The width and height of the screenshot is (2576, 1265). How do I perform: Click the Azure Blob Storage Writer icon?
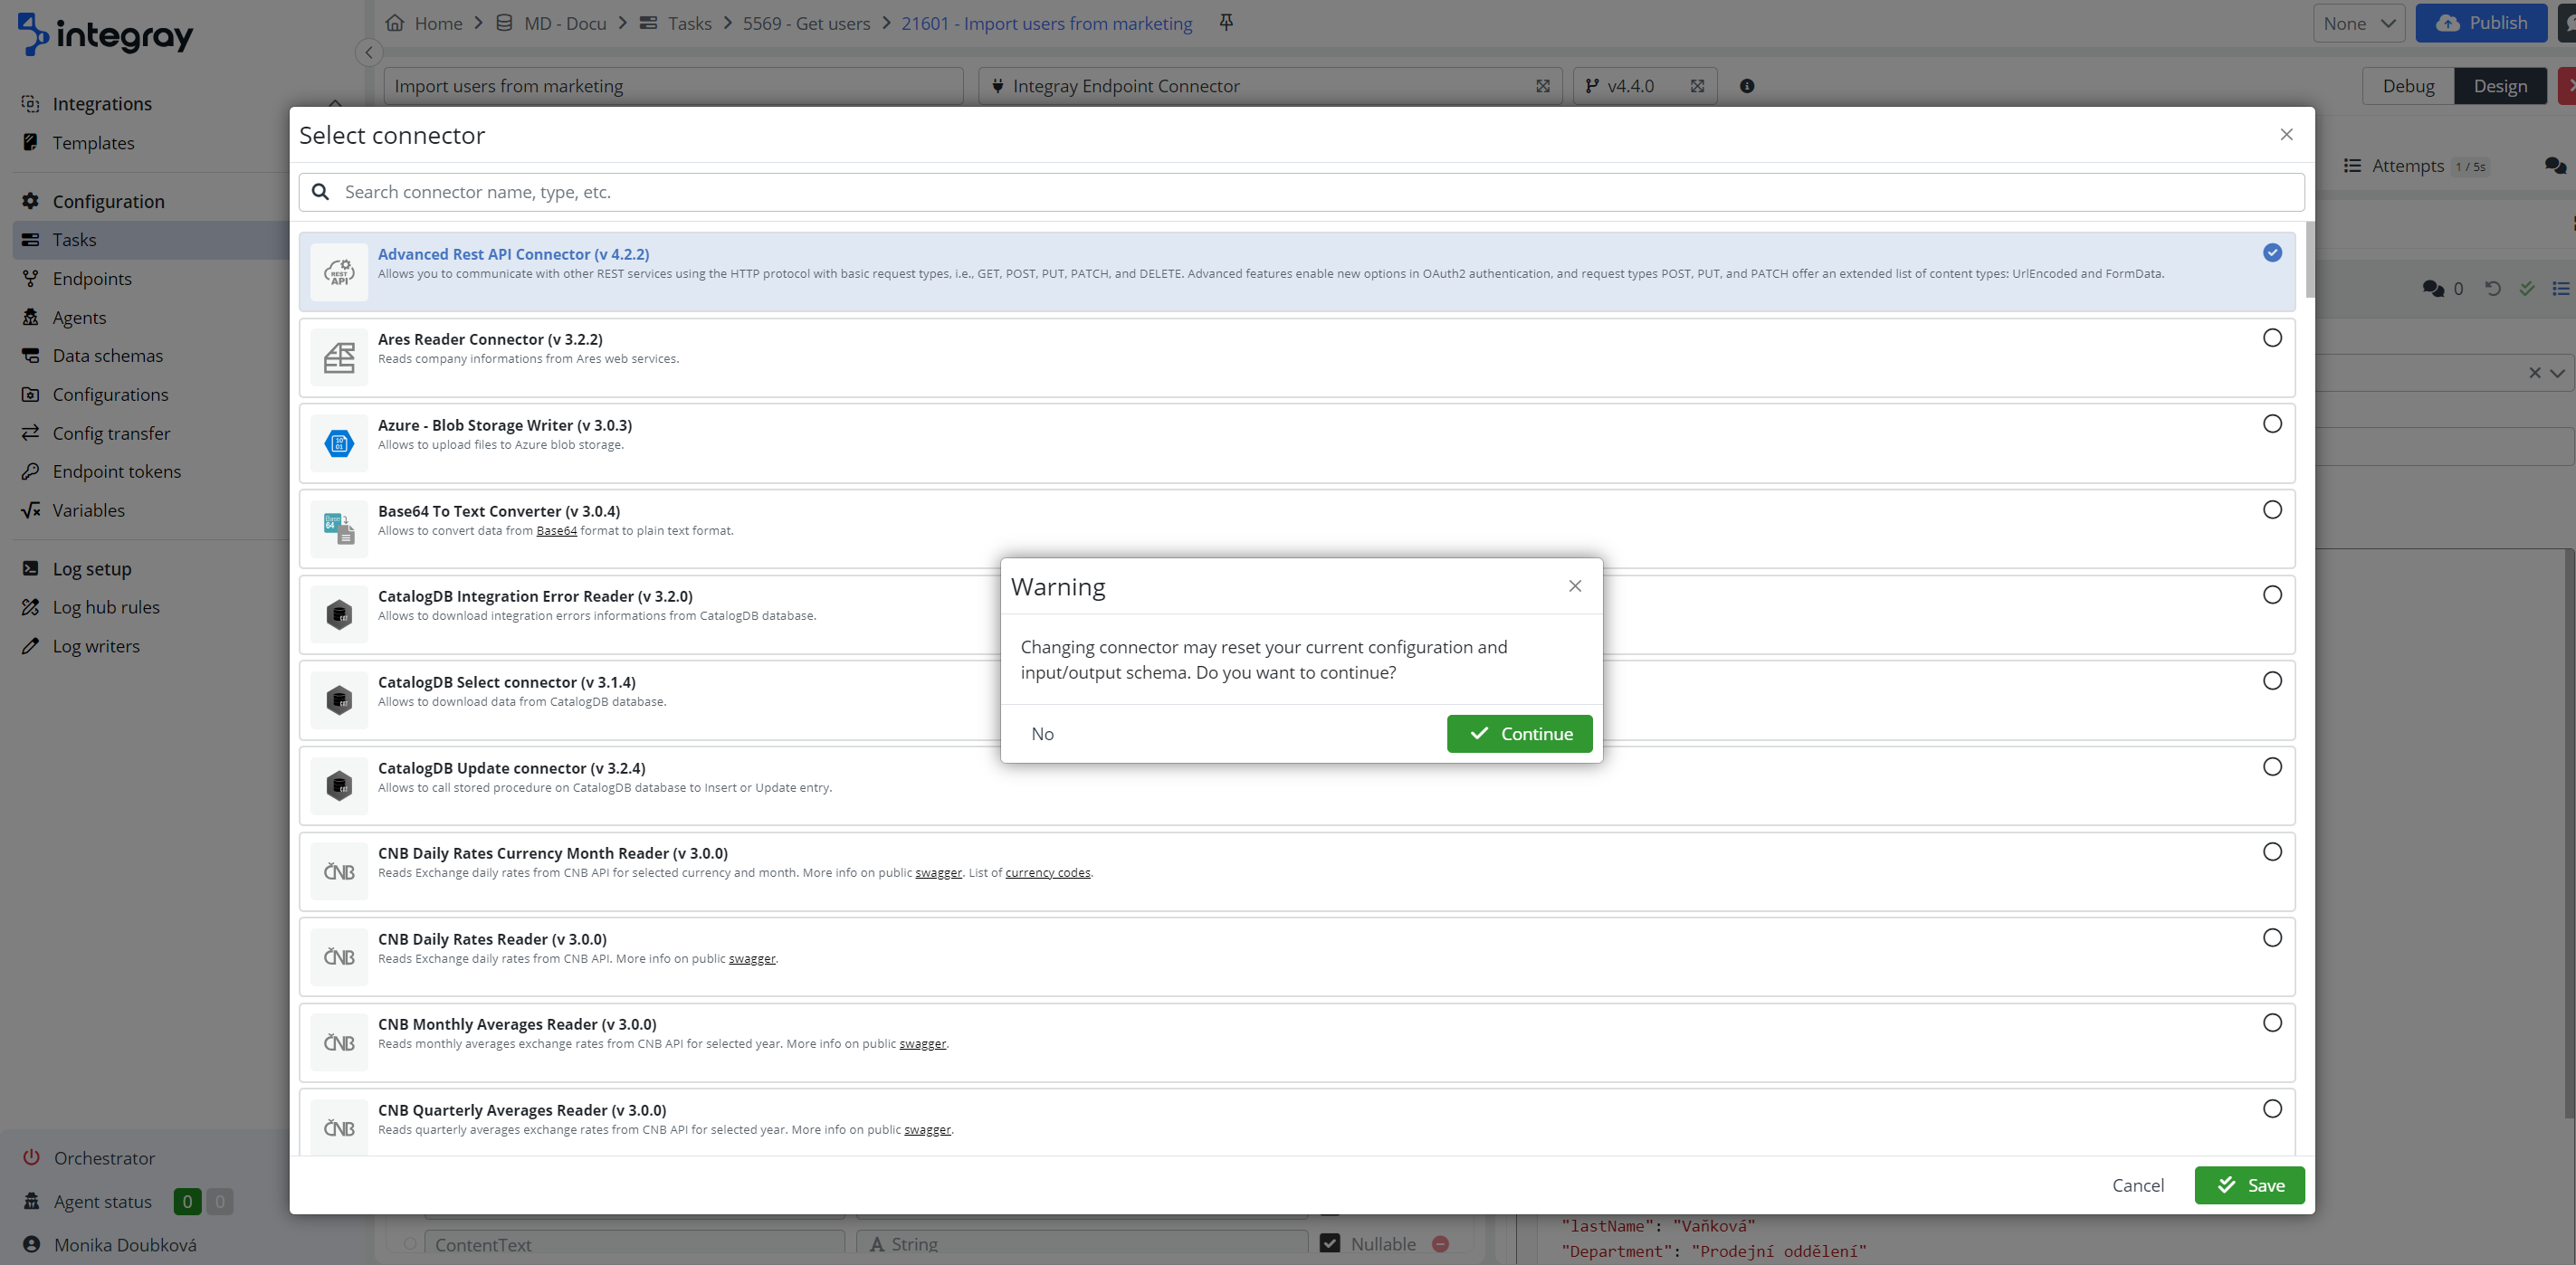[339, 443]
